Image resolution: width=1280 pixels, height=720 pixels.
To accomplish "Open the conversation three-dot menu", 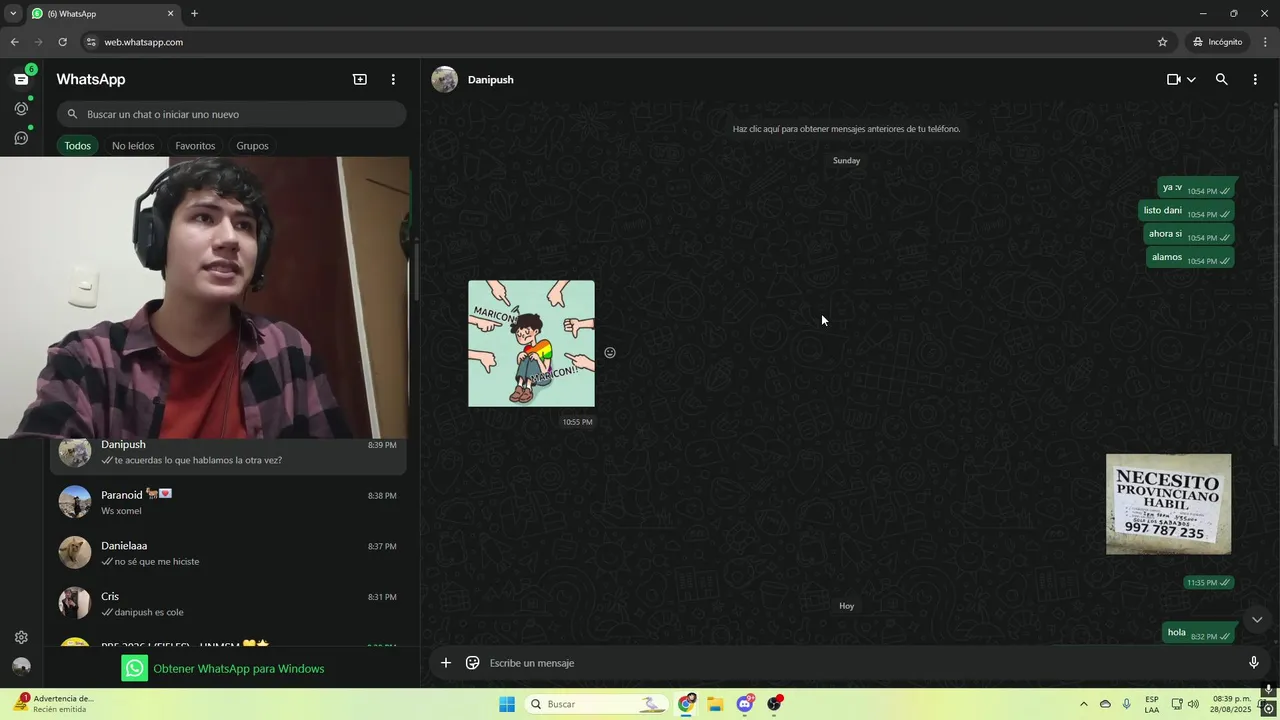I will tap(1255, 79).
